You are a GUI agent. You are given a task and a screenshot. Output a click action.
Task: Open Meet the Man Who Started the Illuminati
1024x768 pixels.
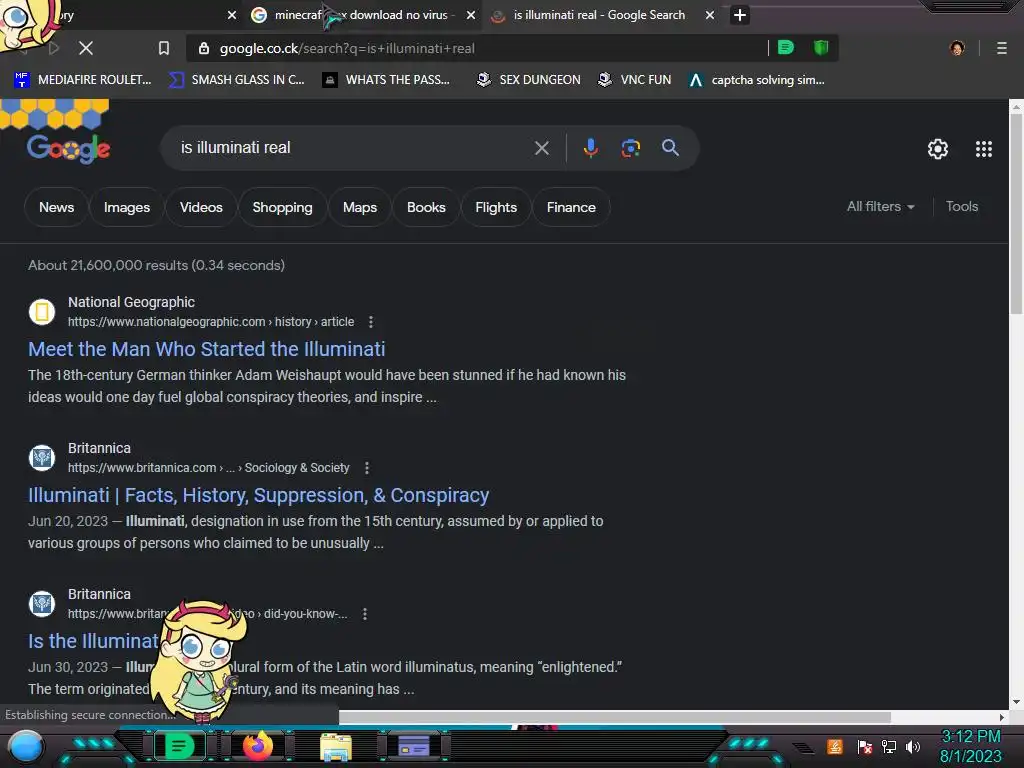pos(206,349)
